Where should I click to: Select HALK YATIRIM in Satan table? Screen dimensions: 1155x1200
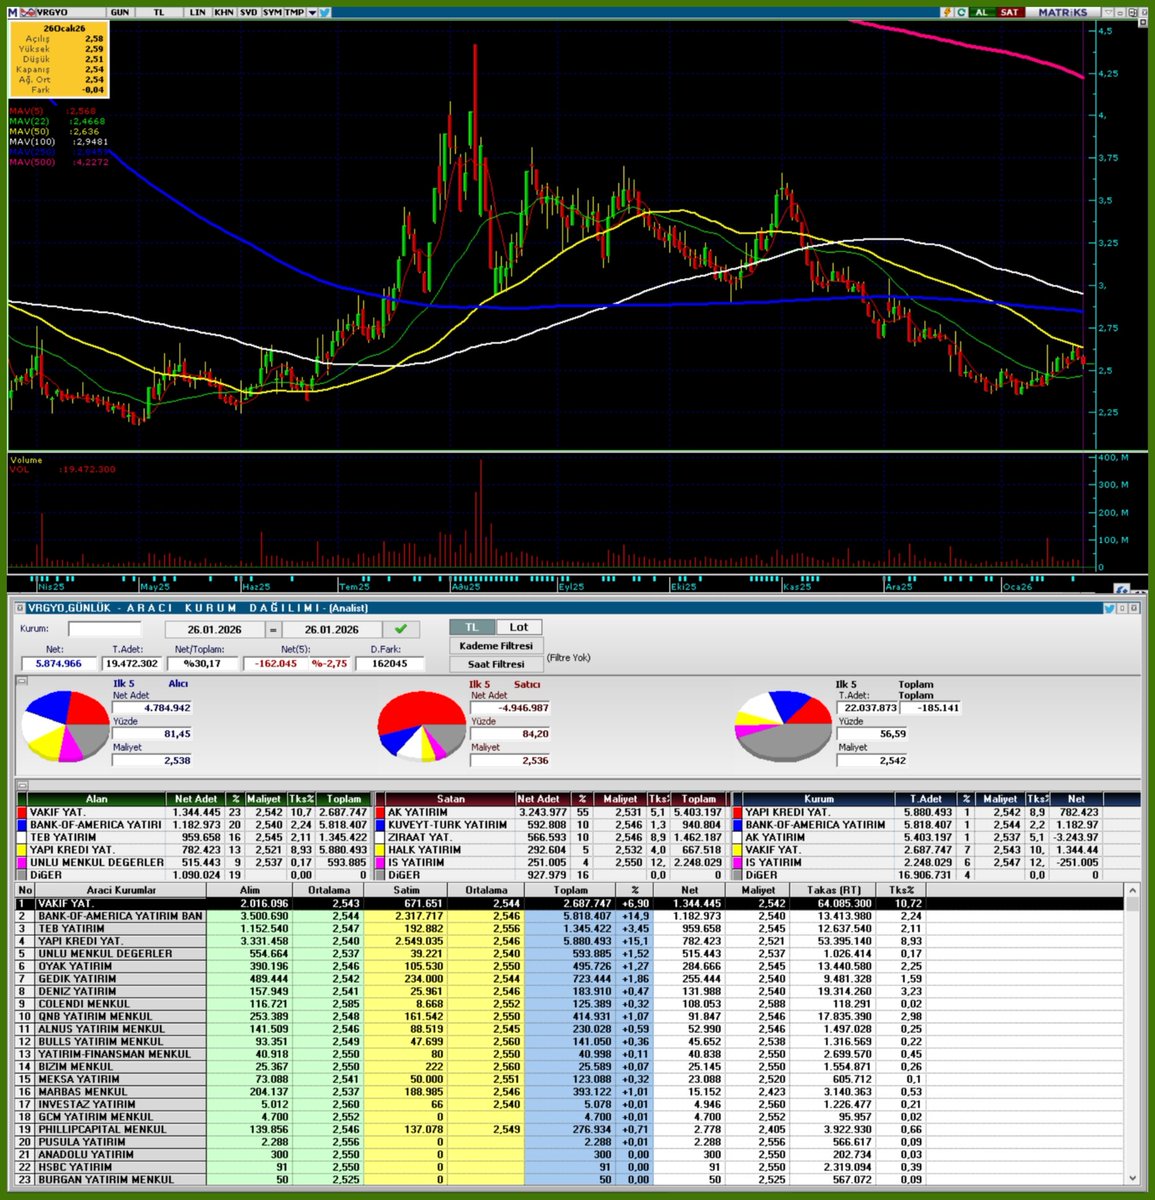coord(551,850)
